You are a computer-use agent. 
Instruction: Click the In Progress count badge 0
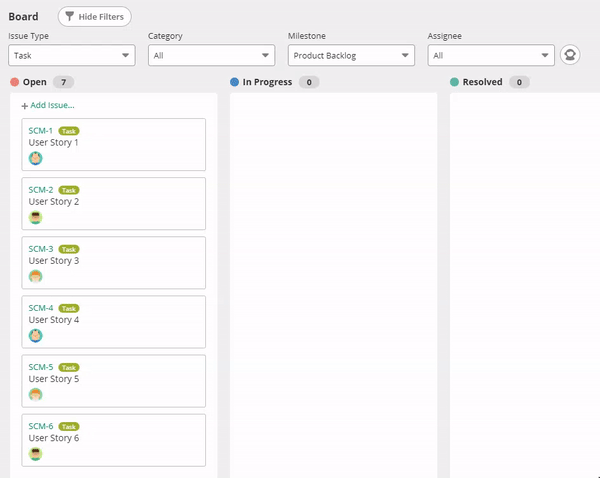point(309,82)
